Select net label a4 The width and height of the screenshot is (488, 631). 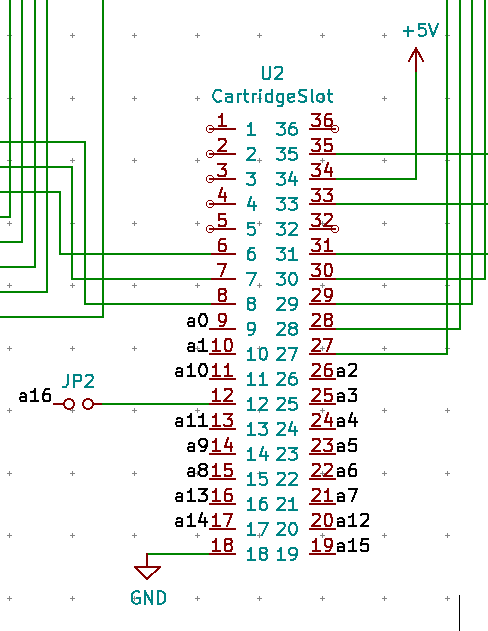[347, 421]
